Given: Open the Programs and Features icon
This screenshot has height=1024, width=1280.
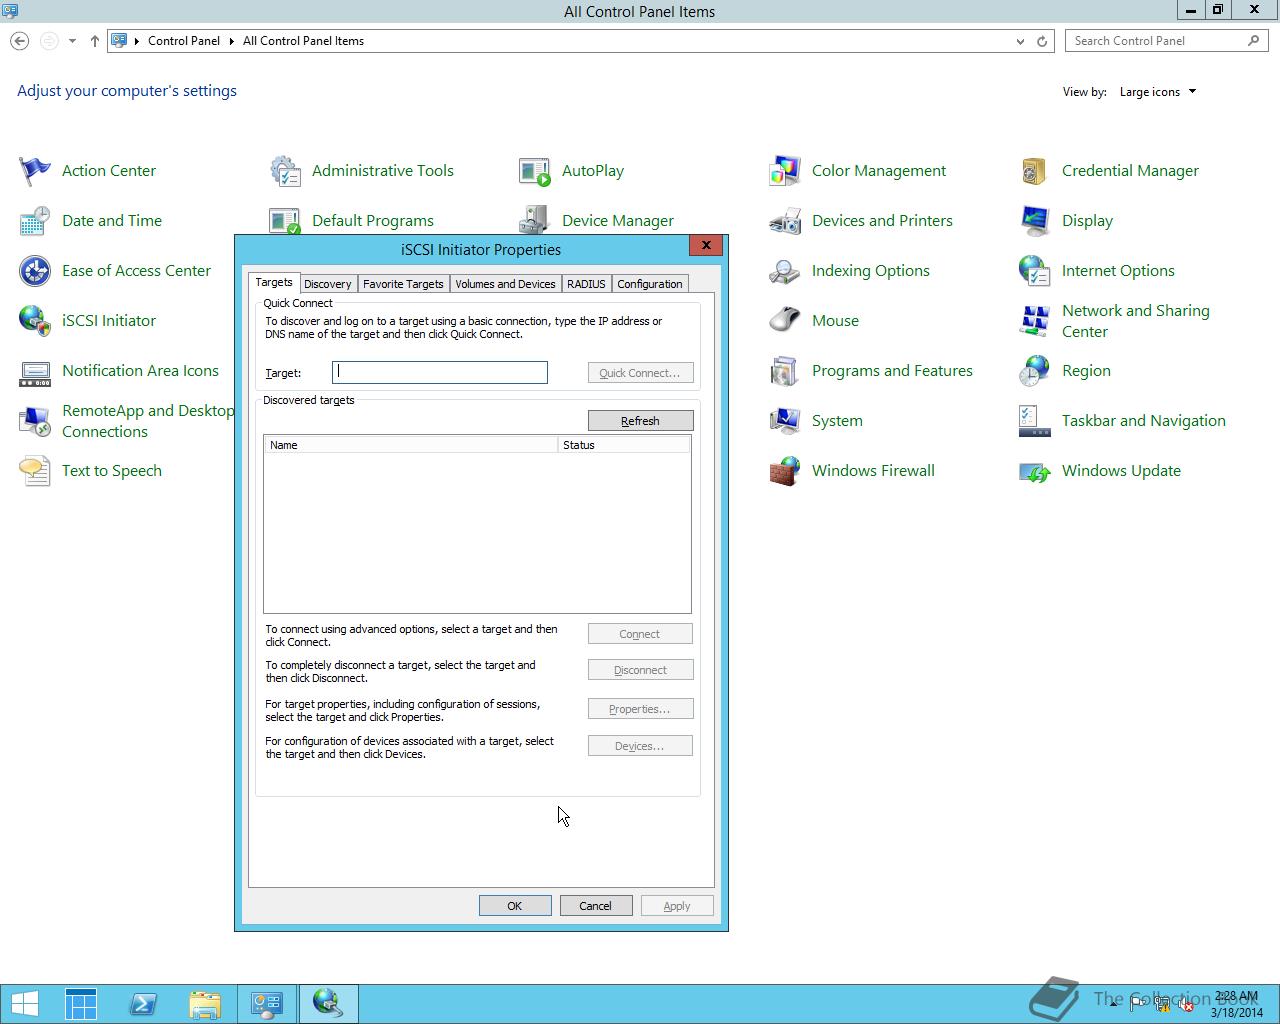Looking at the screenshot, I should tap(785, 371).
